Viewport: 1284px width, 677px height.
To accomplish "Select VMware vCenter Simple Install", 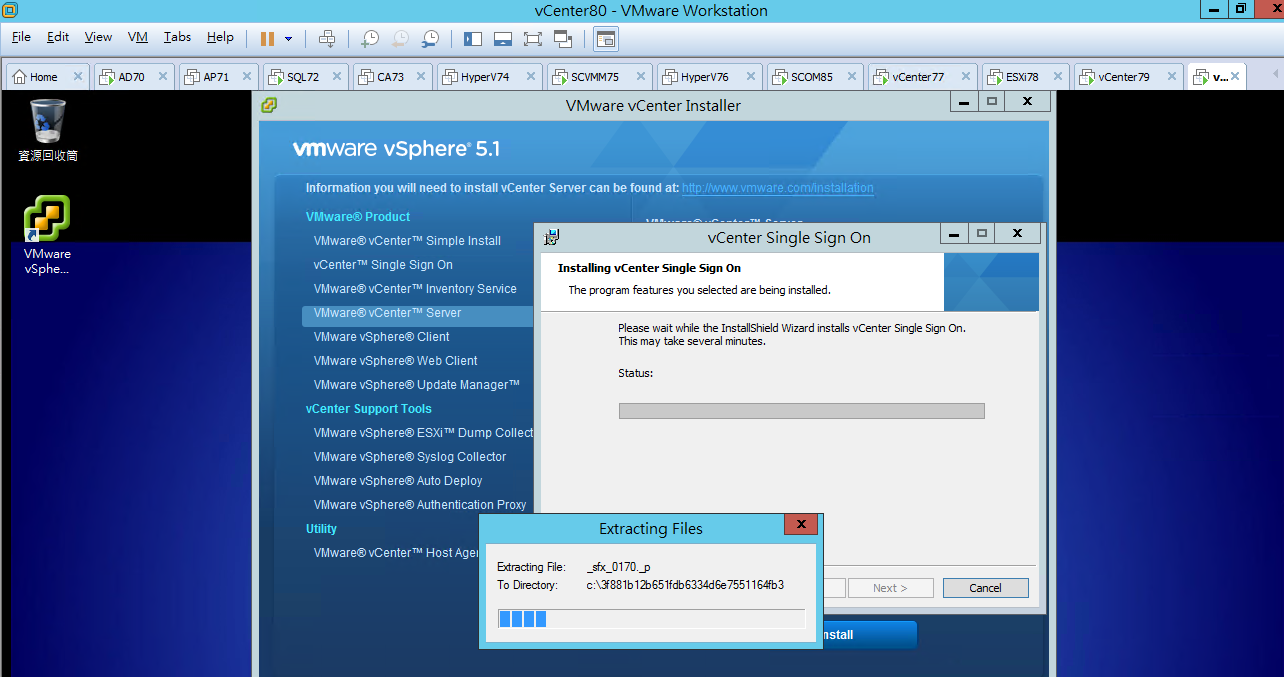I will (407, 241).
